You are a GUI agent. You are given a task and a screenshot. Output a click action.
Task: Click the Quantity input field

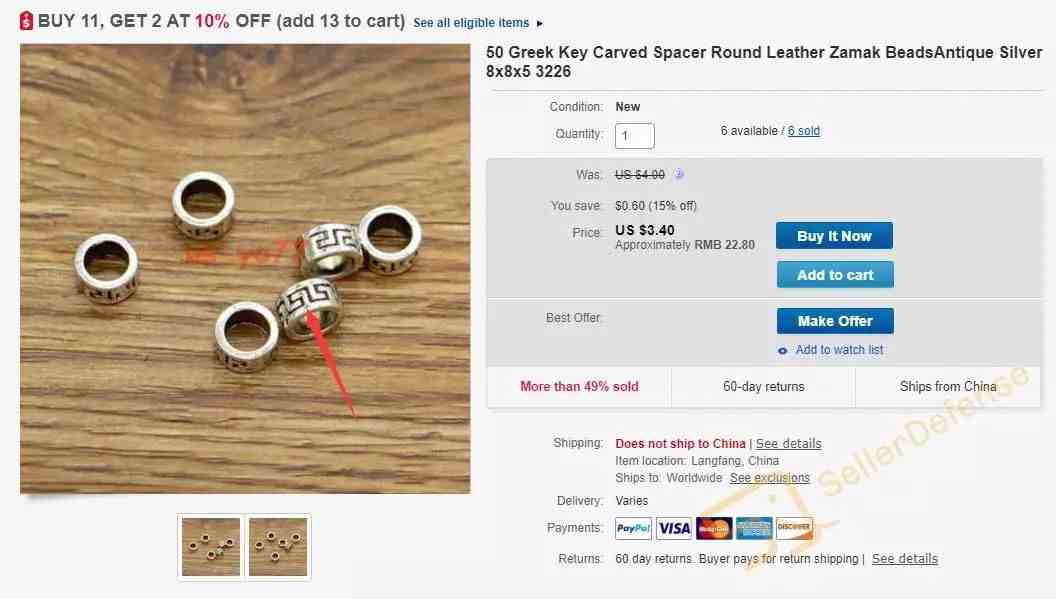click(x=634, y=135)
